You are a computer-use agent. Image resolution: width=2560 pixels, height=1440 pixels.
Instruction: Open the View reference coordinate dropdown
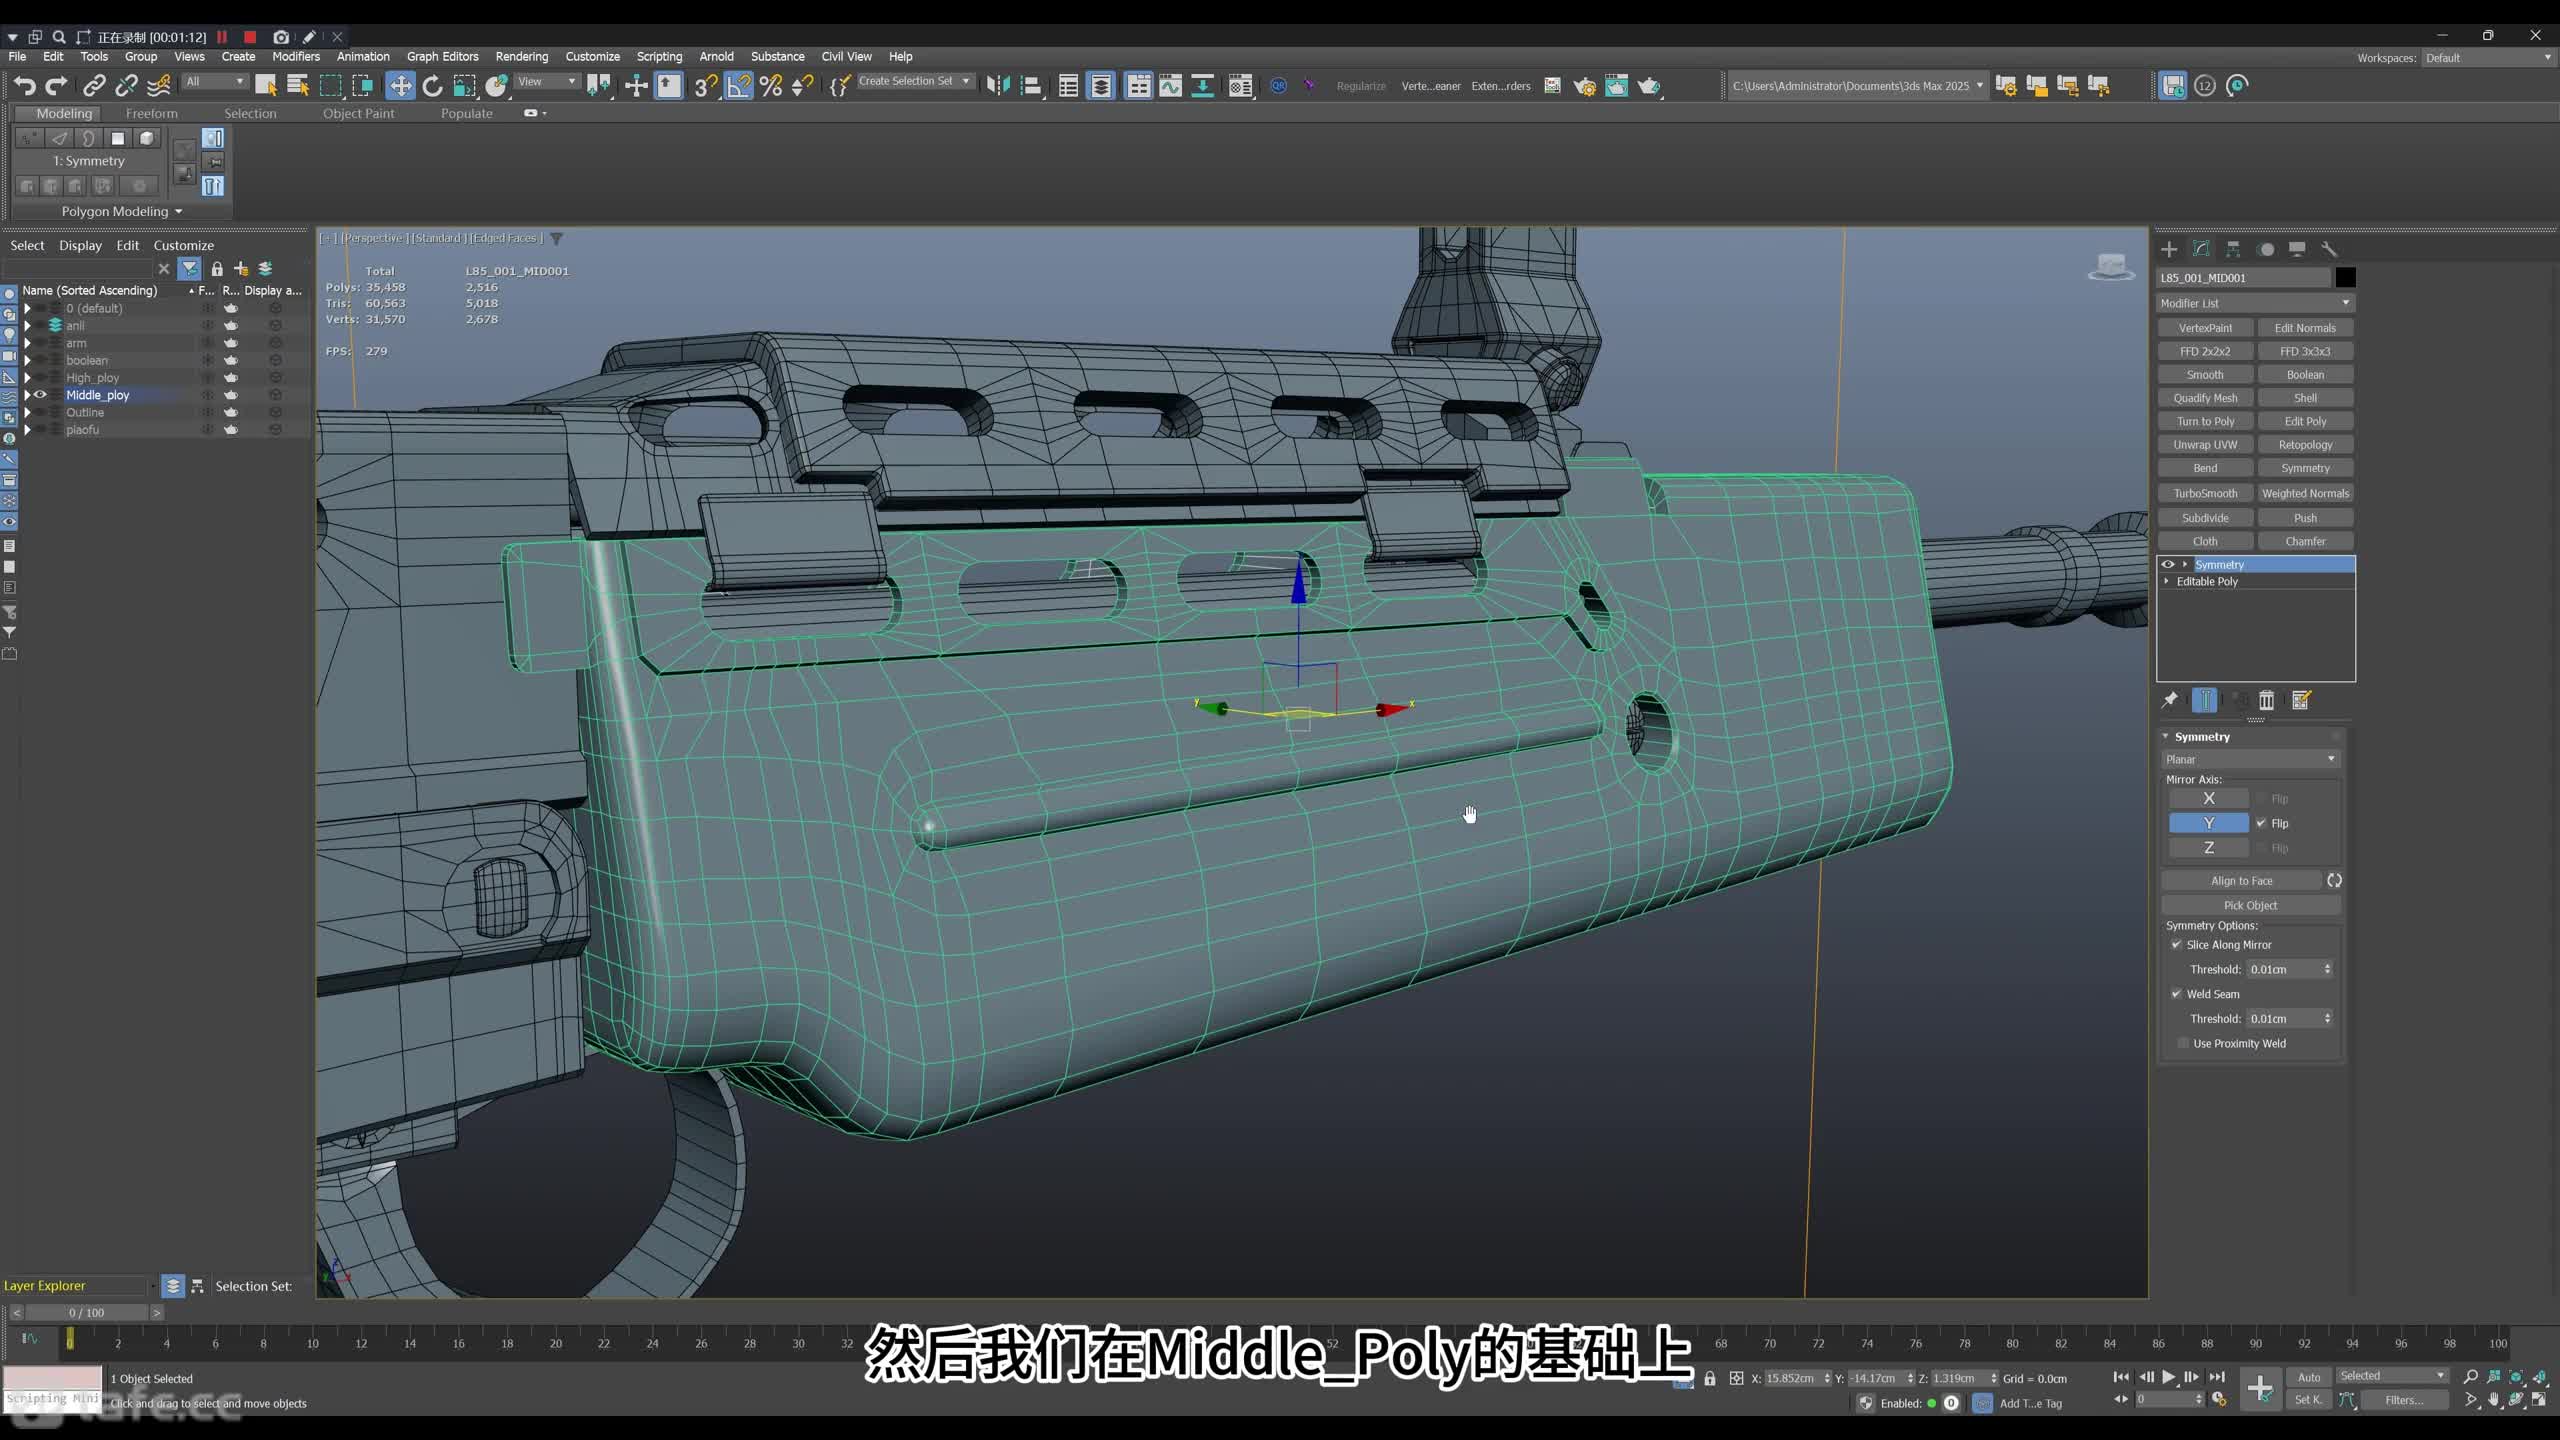tap(546, 81)
